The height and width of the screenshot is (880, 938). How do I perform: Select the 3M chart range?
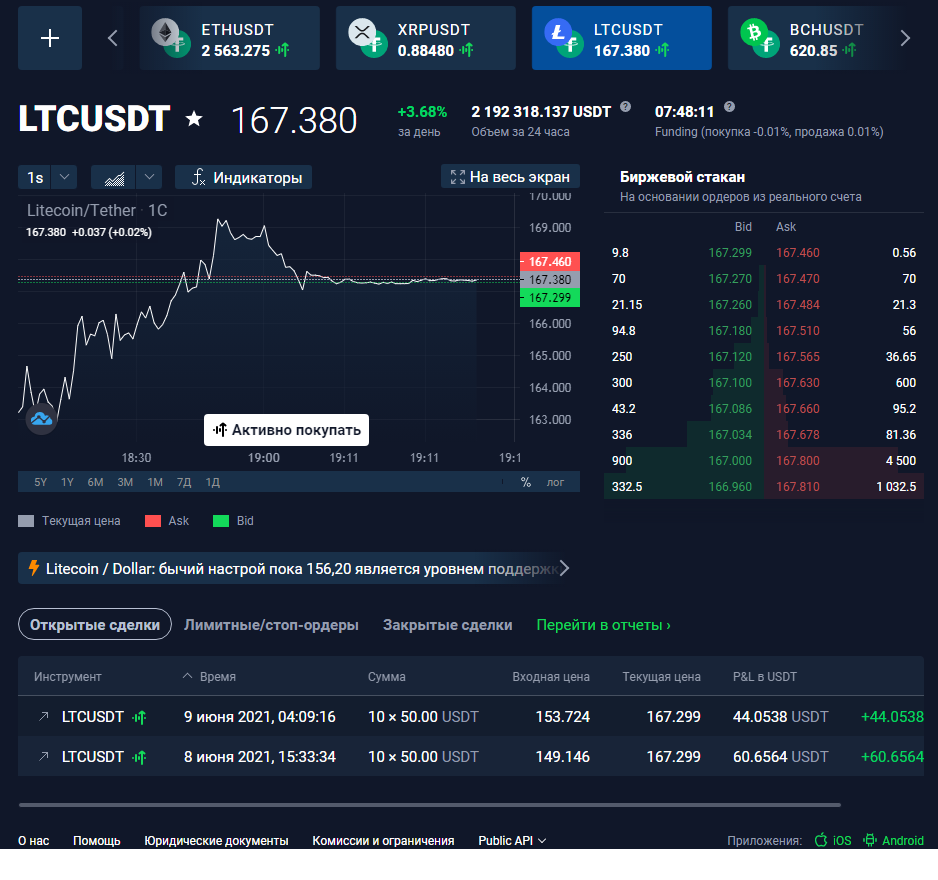click(125, 482)
